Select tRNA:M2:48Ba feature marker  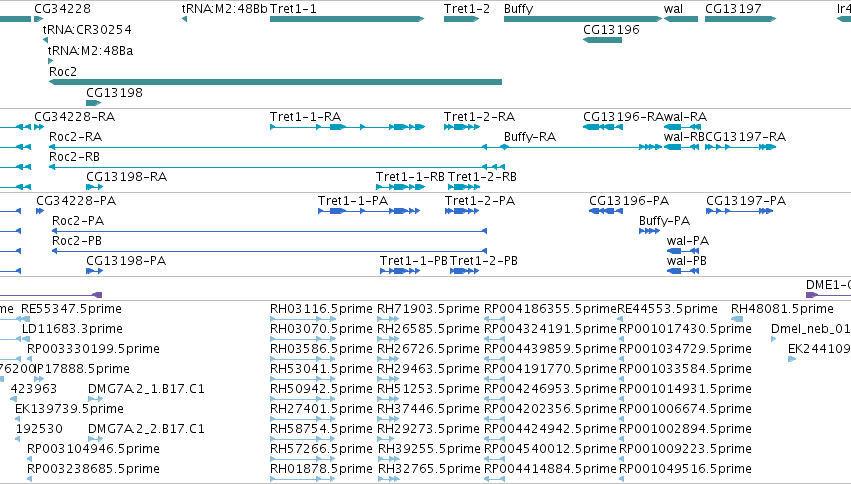click(x=50, y=61)
